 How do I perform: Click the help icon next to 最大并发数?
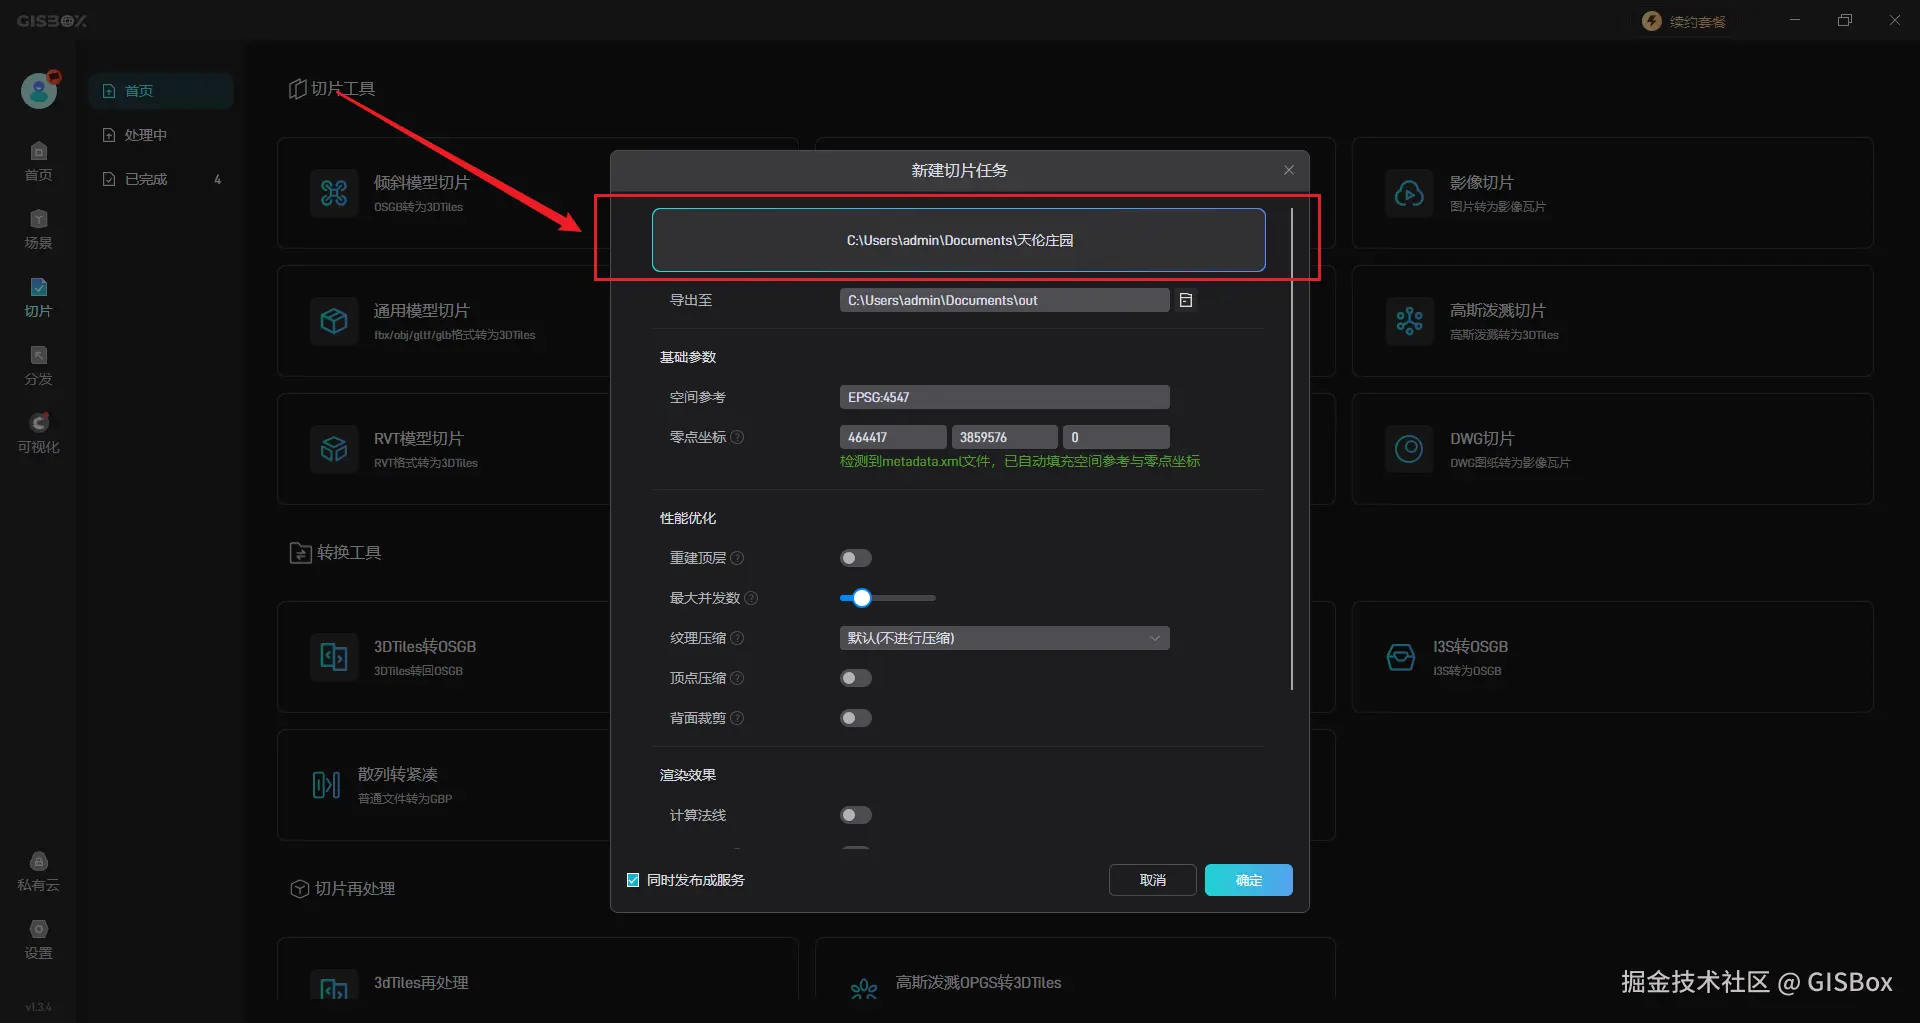click(x=751, y=598)
